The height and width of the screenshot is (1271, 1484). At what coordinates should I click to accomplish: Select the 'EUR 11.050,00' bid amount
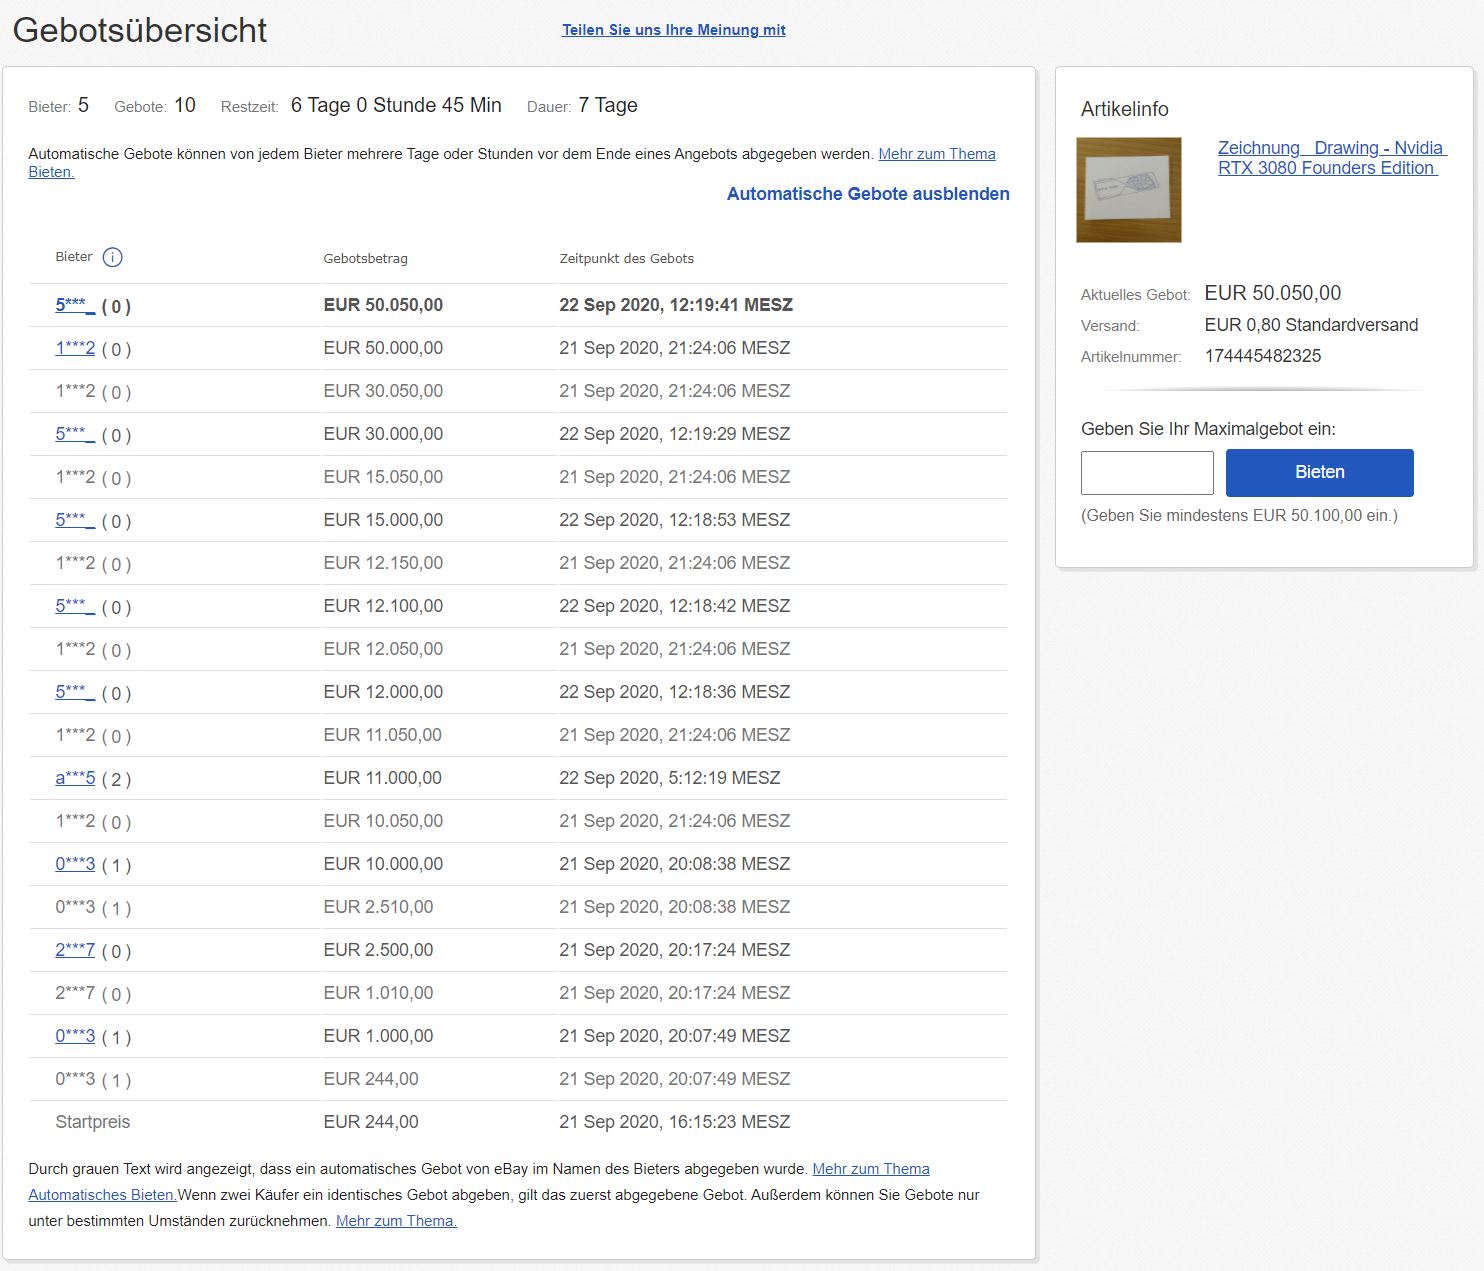coord(383,735)
